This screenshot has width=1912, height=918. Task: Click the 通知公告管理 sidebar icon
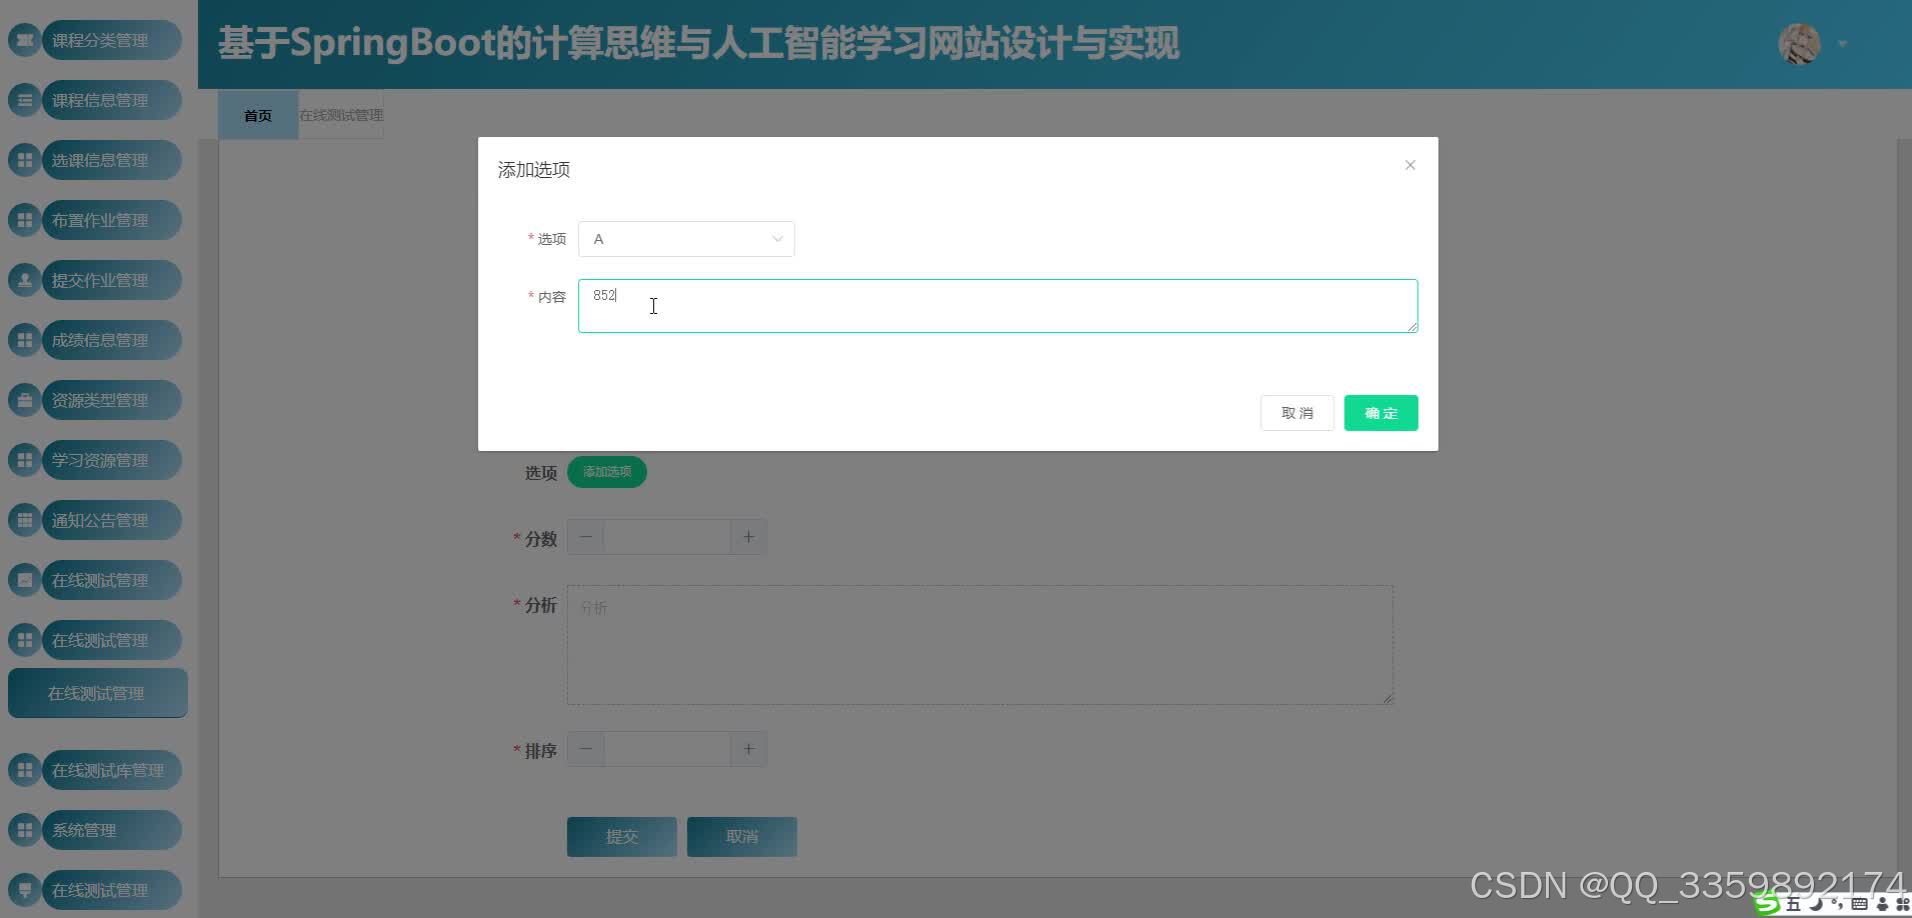point(25,520)
